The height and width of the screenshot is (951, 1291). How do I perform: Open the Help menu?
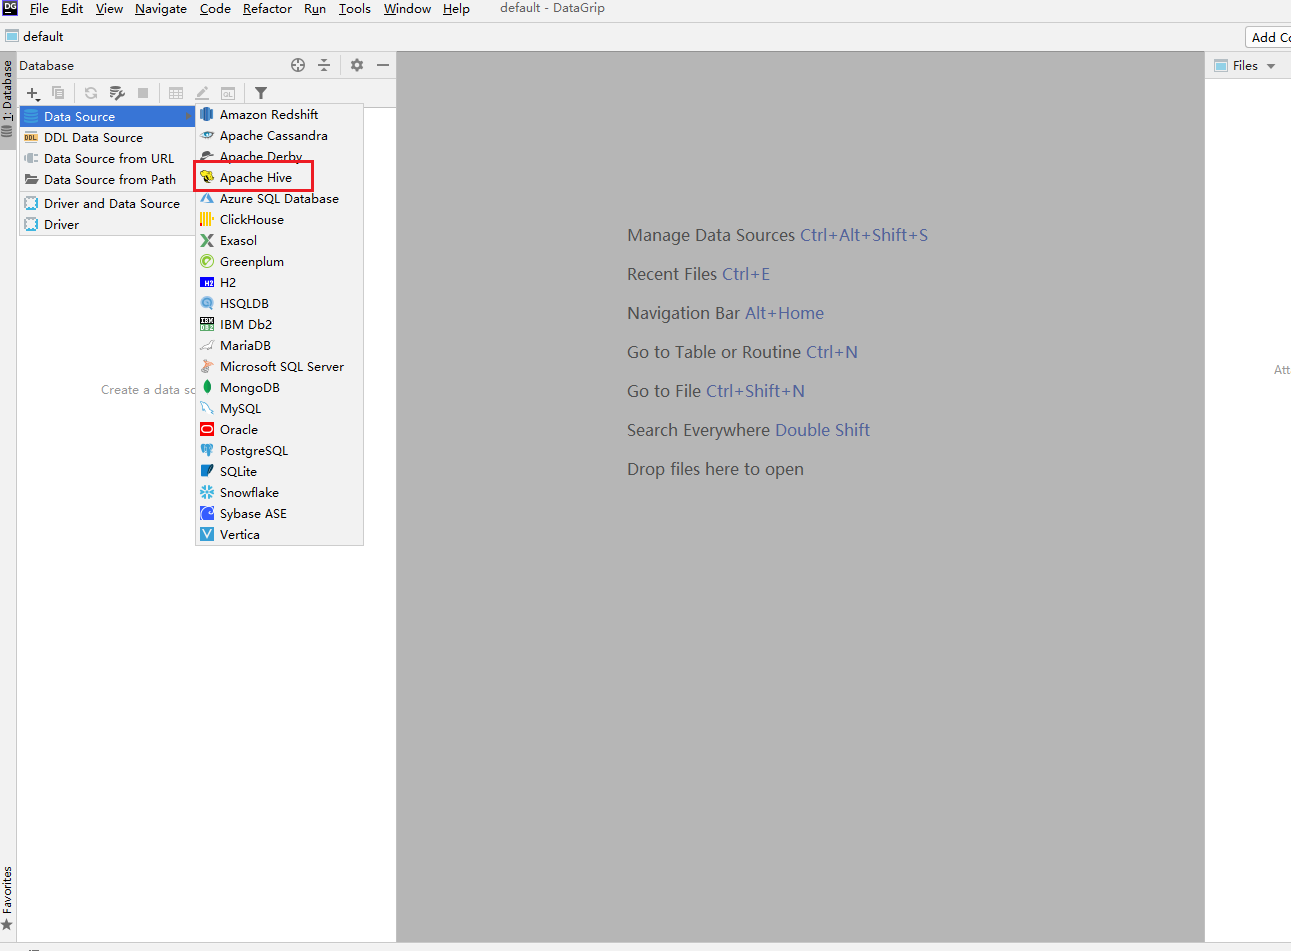pyautogui.click(x=456, y=9)
